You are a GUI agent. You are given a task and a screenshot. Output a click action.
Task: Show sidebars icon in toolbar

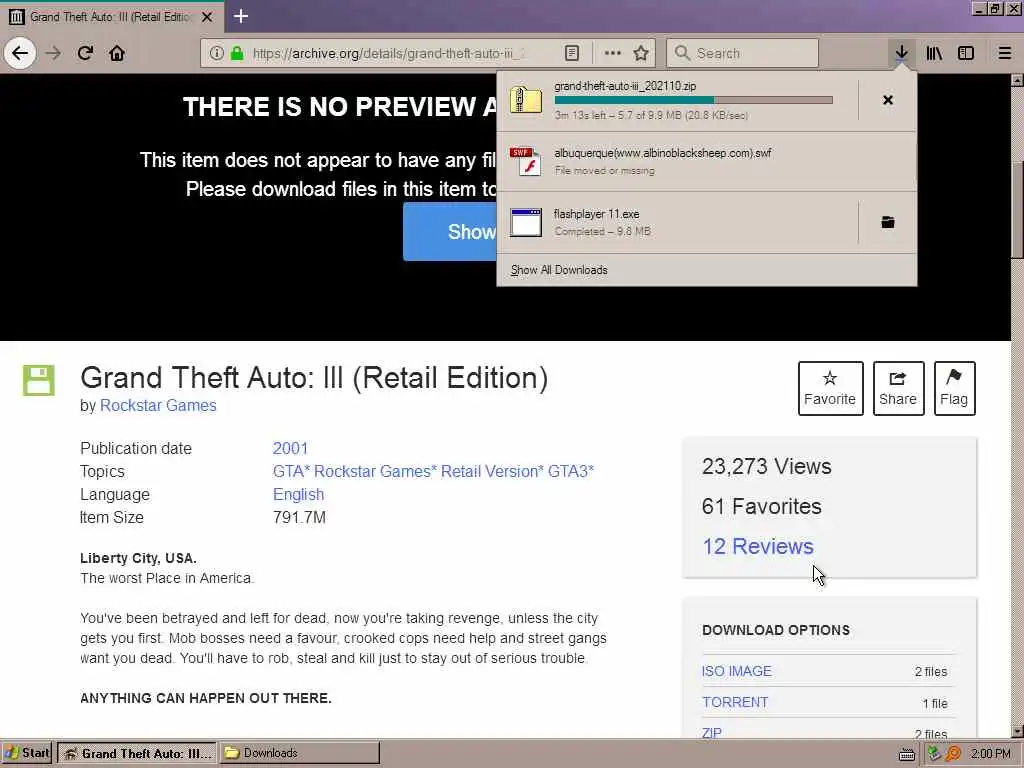click(966, 53)
